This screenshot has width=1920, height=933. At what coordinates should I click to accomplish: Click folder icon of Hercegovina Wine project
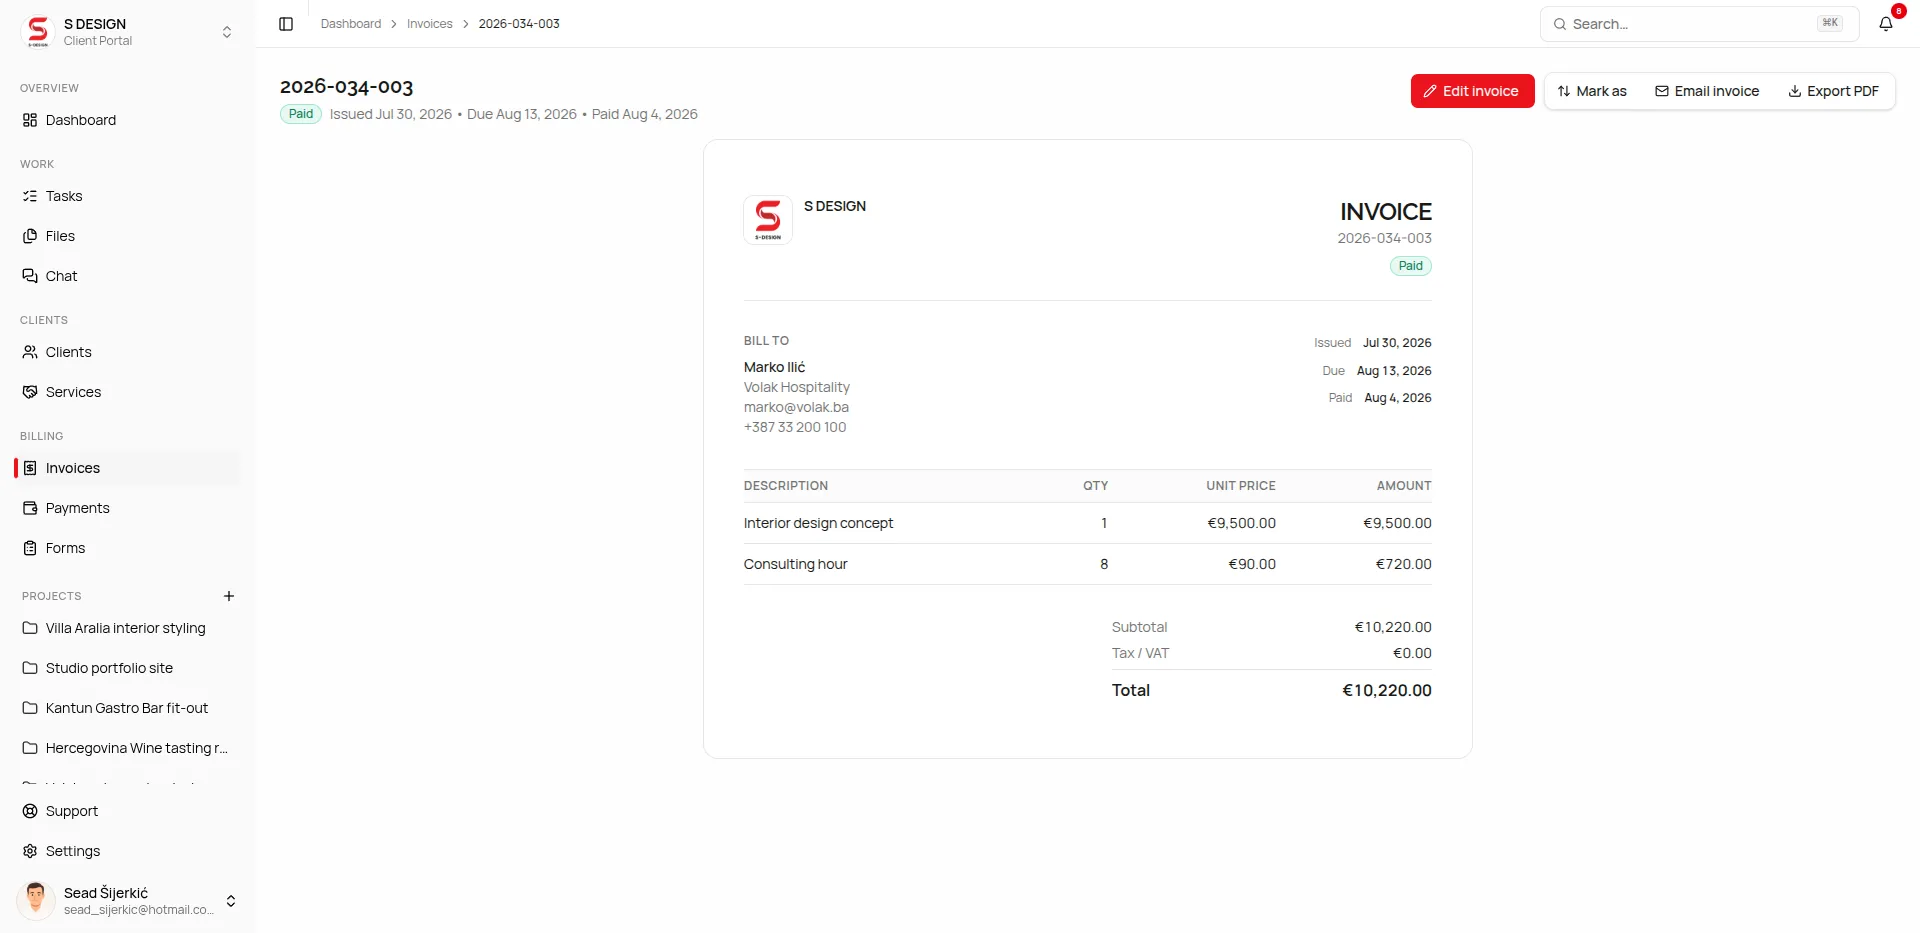30,748
